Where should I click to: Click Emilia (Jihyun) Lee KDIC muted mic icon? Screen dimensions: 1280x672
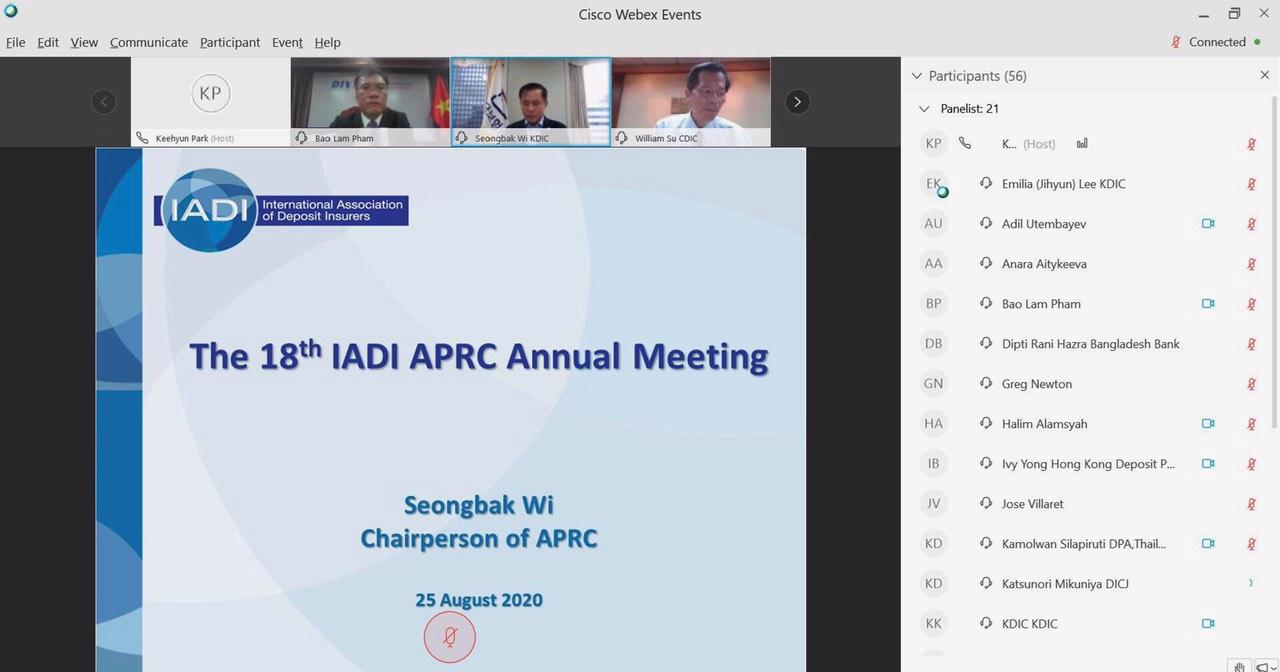(x=1251, y=184)
